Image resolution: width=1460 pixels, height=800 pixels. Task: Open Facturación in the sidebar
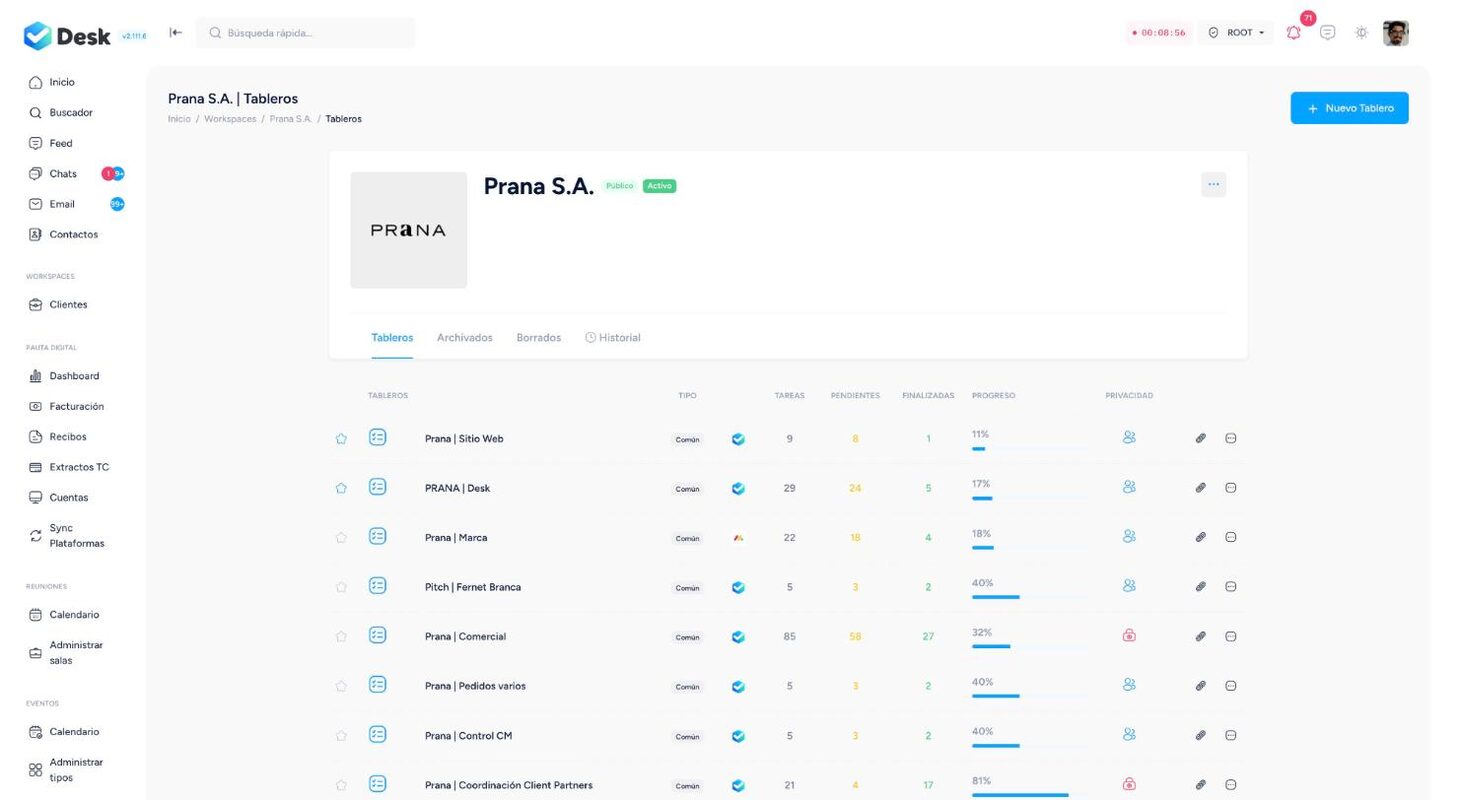click(x=76, y=406)
